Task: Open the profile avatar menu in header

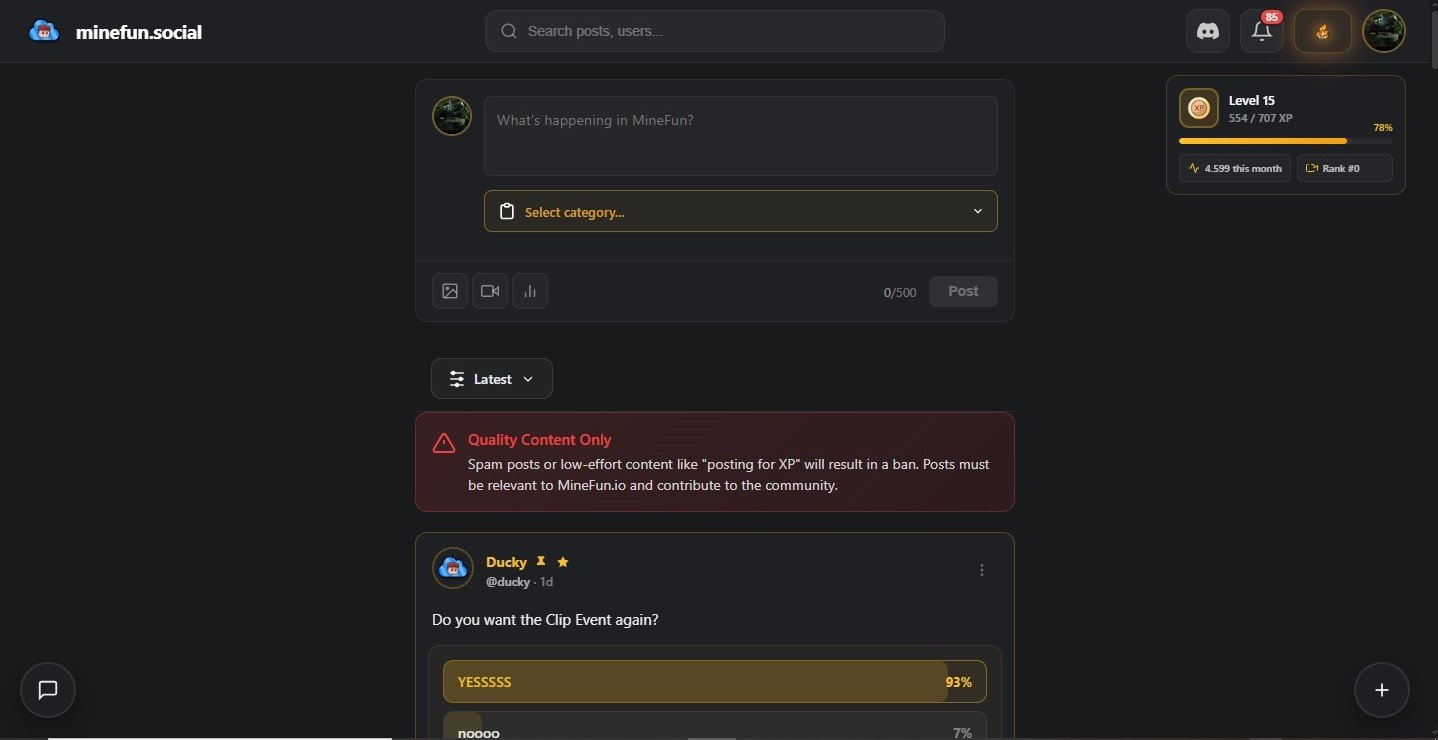Action: [x=1384, y=31]
